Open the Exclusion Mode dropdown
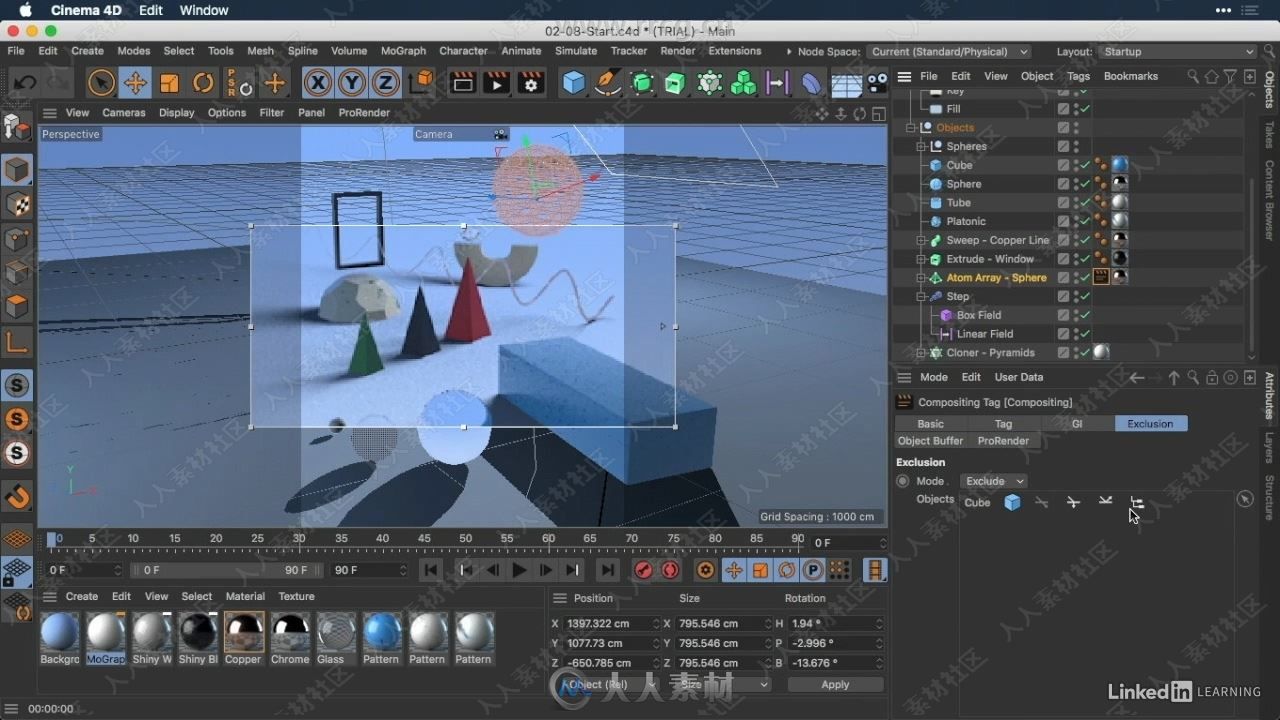The height and width of the screenshot is (720, 1280). click(x=993, y=481)
